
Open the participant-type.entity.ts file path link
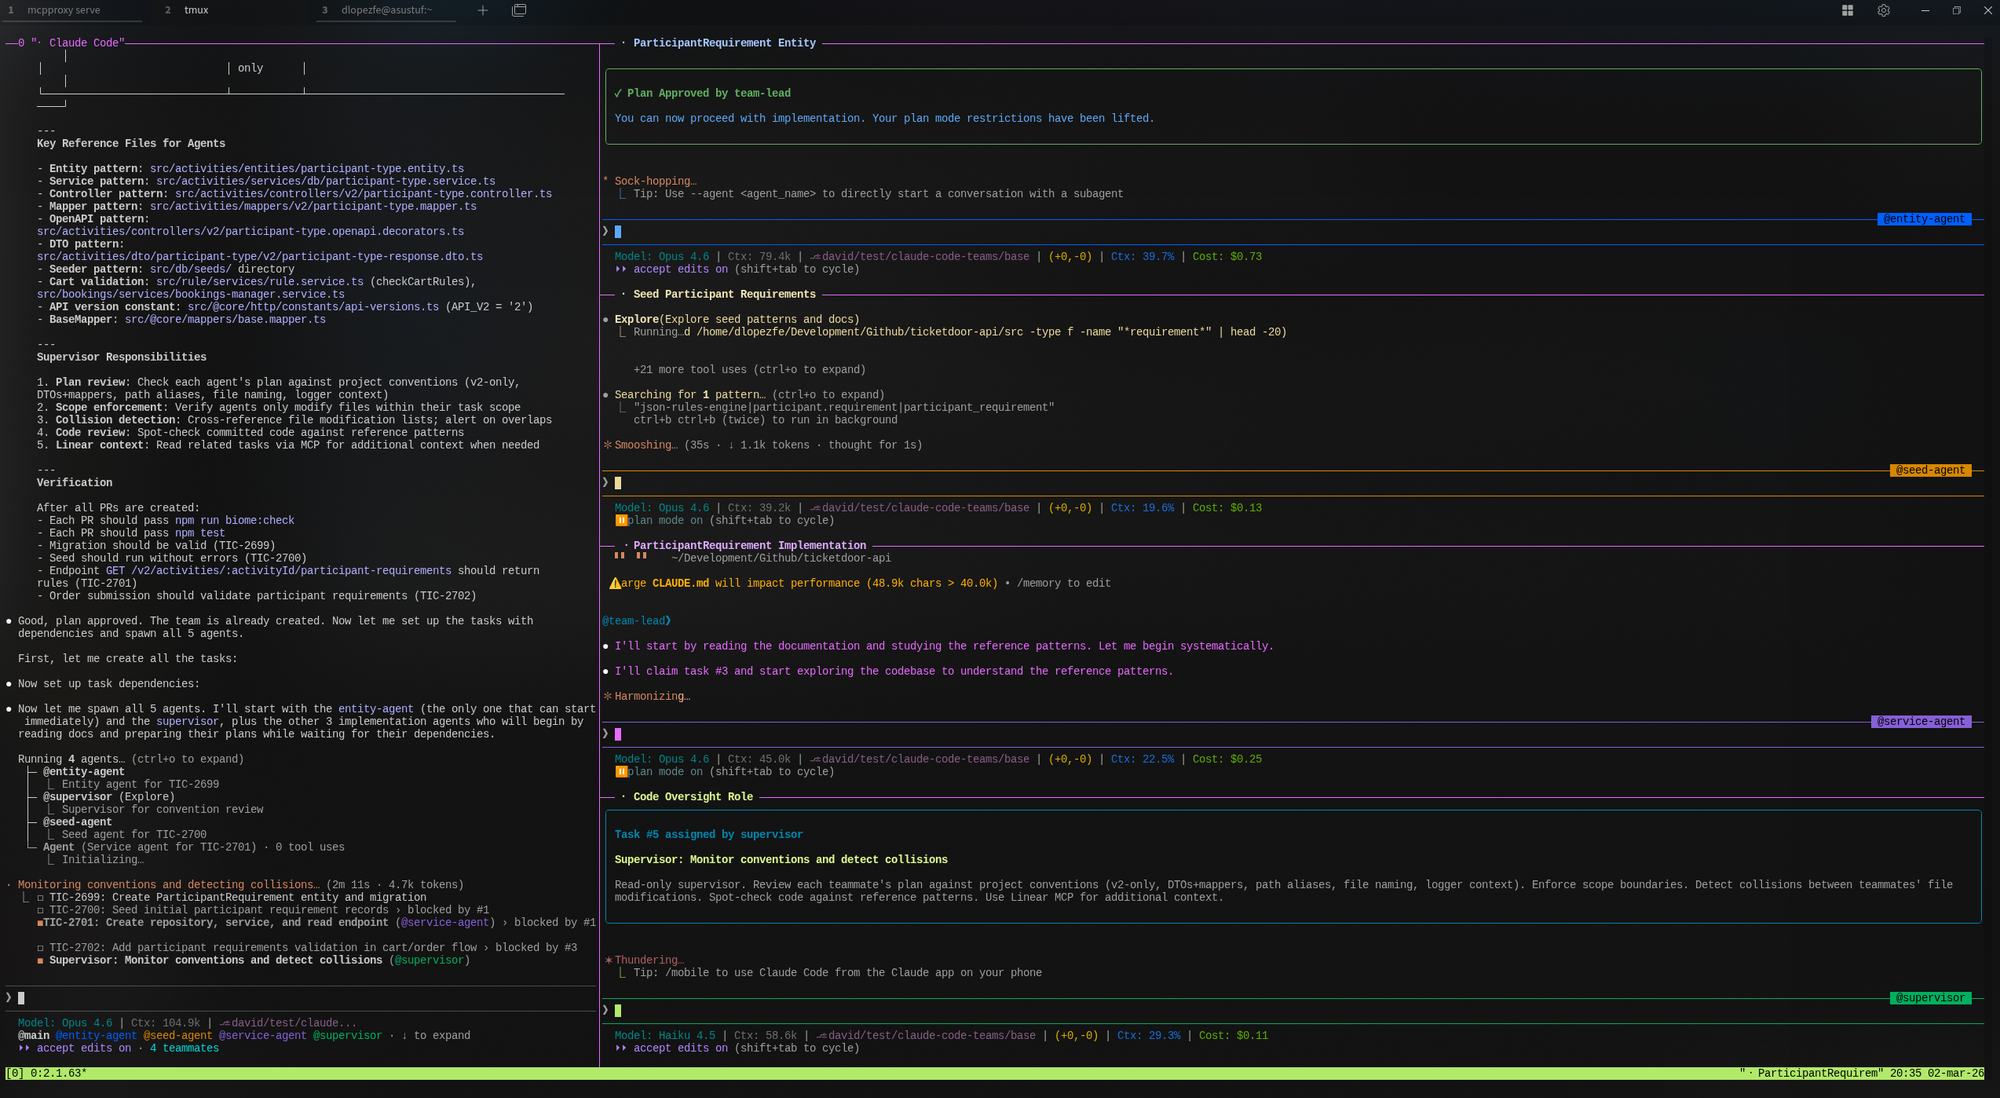pos(306,169)
